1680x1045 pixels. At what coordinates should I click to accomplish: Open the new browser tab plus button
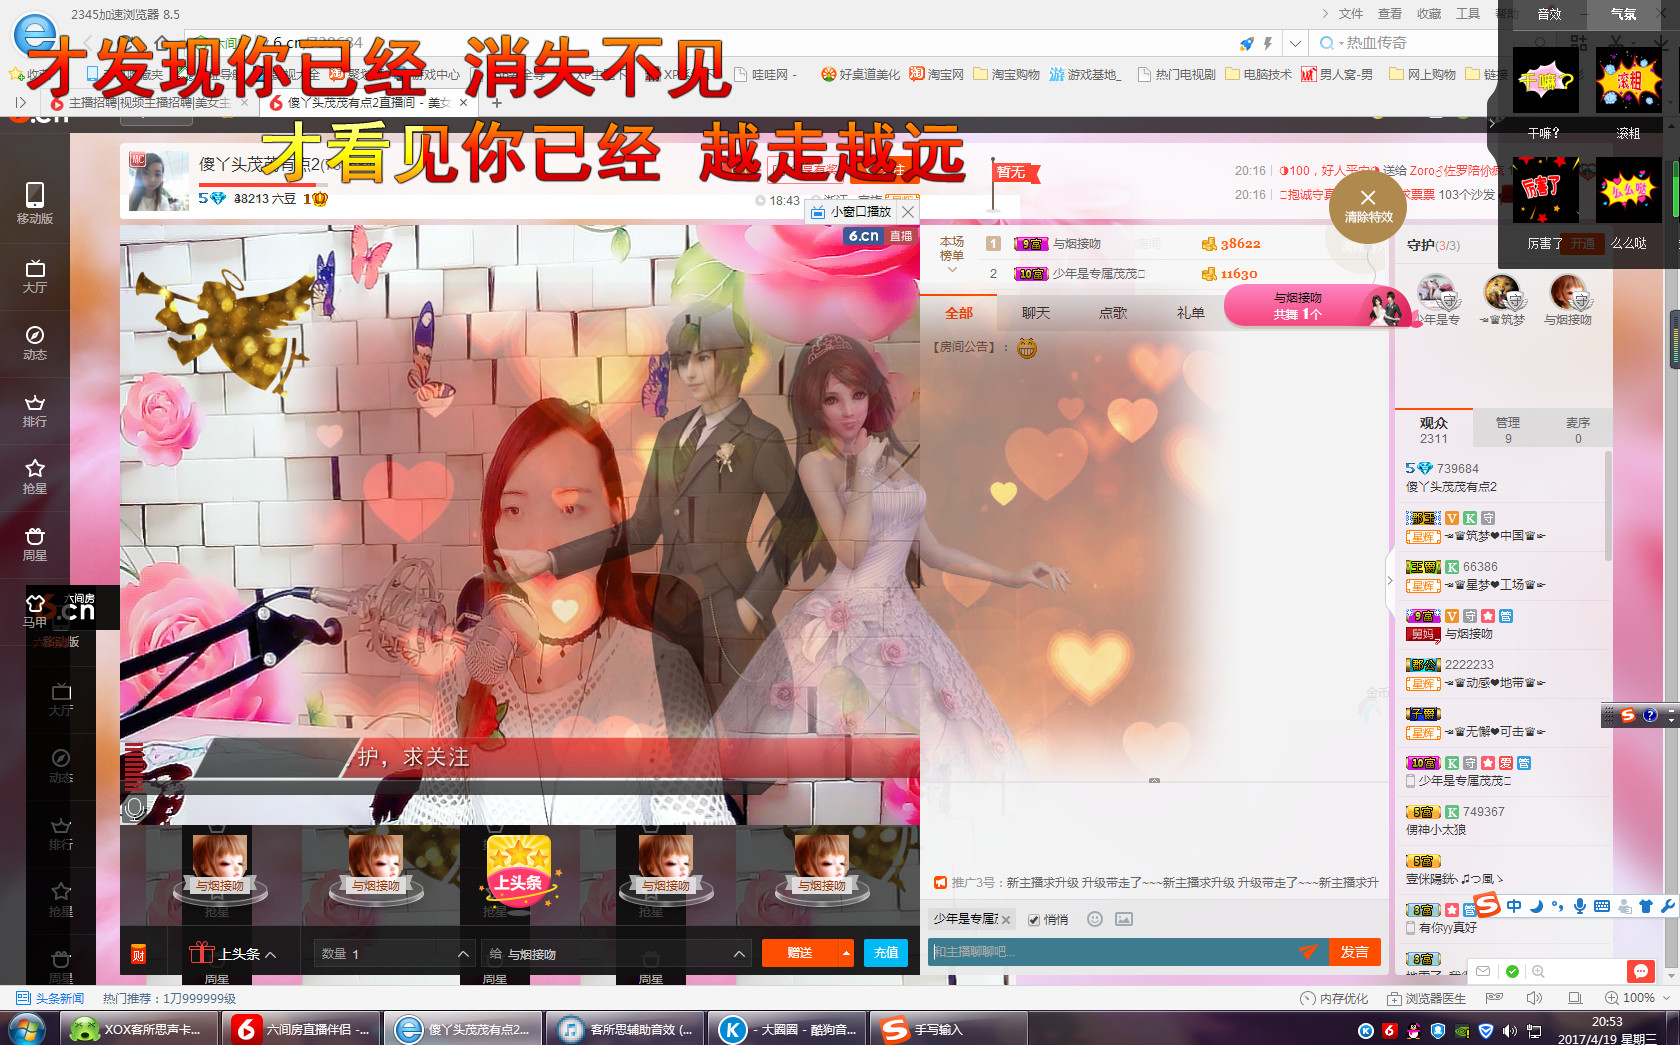coord(497,102)
